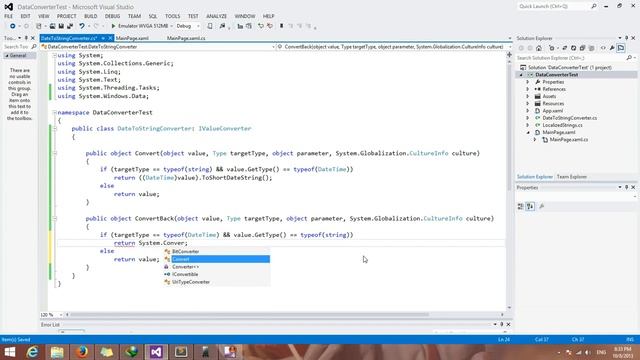Open the BUILD menu

[x=91, y=16]
